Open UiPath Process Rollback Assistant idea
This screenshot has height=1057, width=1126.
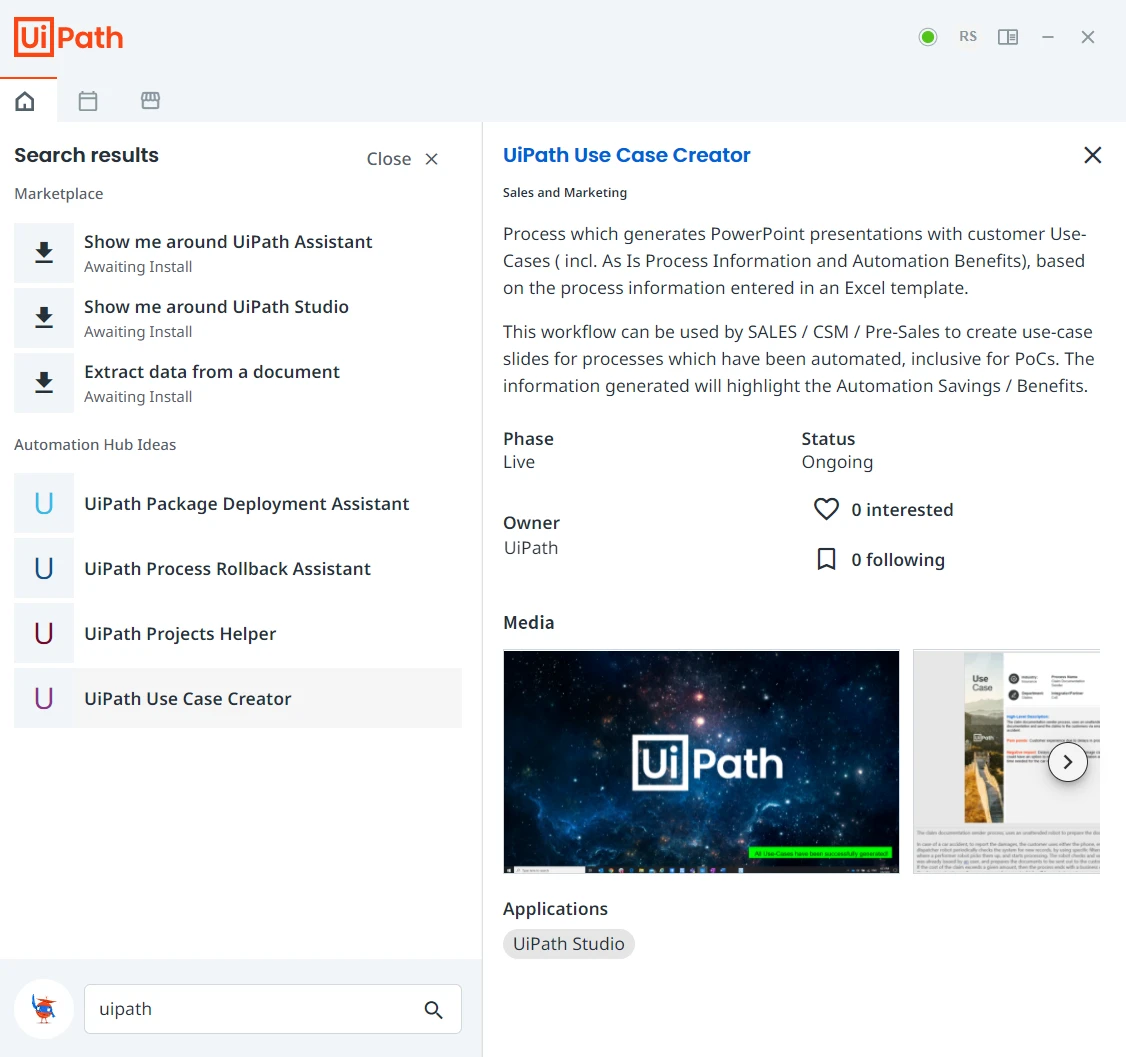coord(238,569)
